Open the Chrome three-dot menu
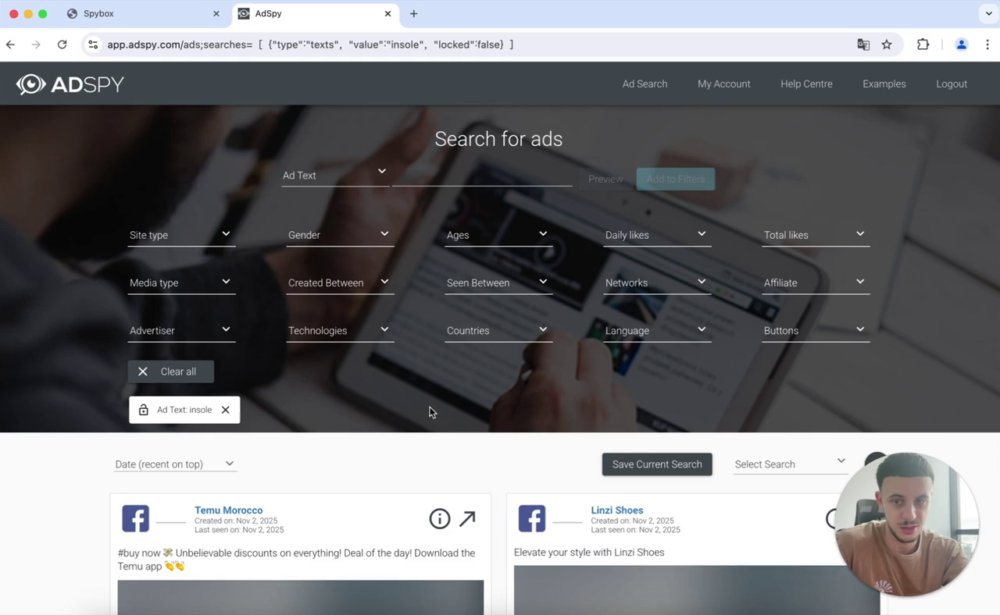 coord(987,45)
